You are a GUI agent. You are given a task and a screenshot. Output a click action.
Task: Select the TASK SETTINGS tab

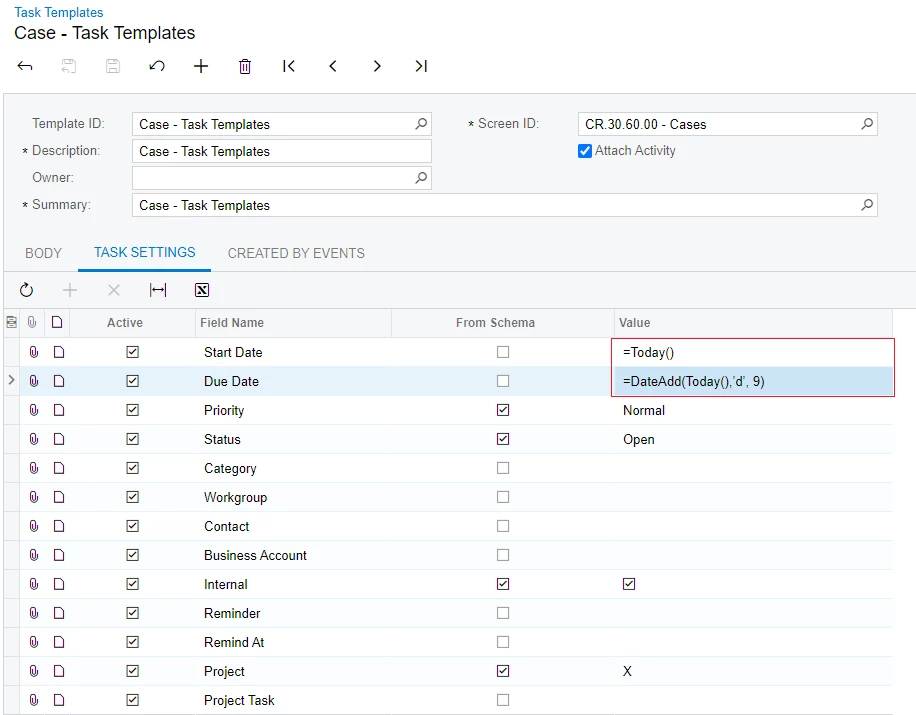pos(144,252)
